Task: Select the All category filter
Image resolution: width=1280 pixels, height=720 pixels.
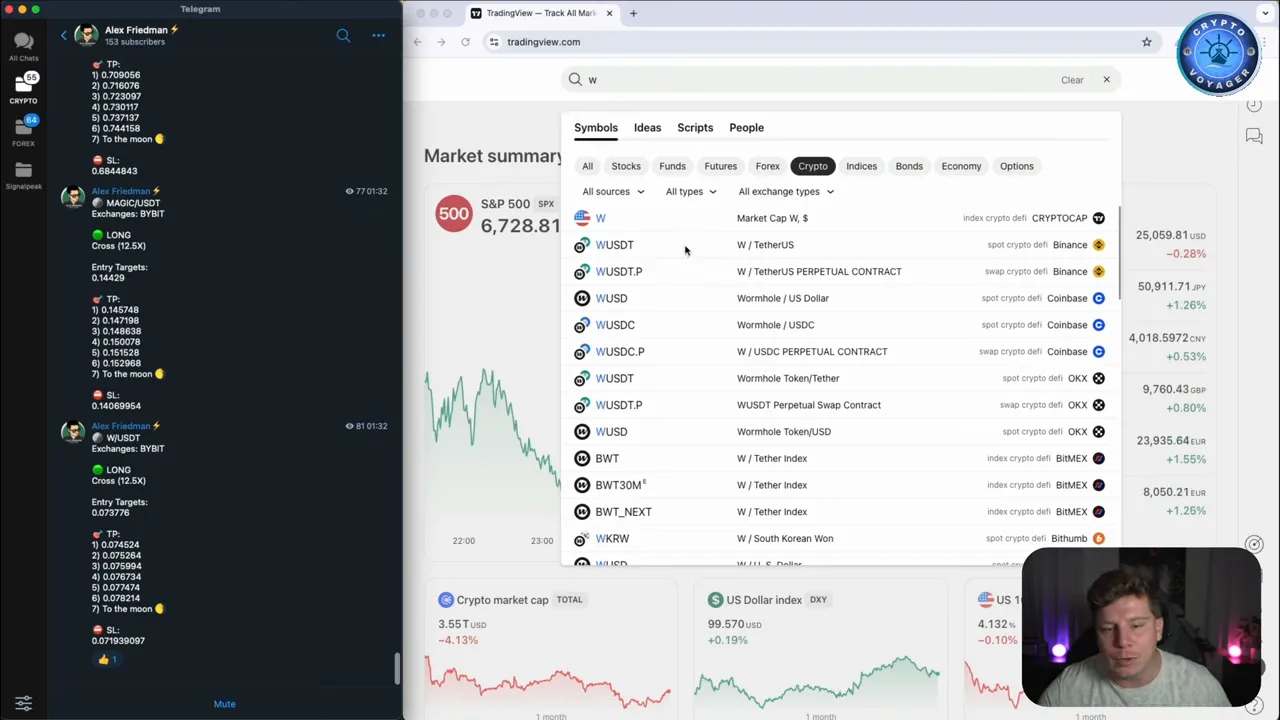Action: click(588, 166)
